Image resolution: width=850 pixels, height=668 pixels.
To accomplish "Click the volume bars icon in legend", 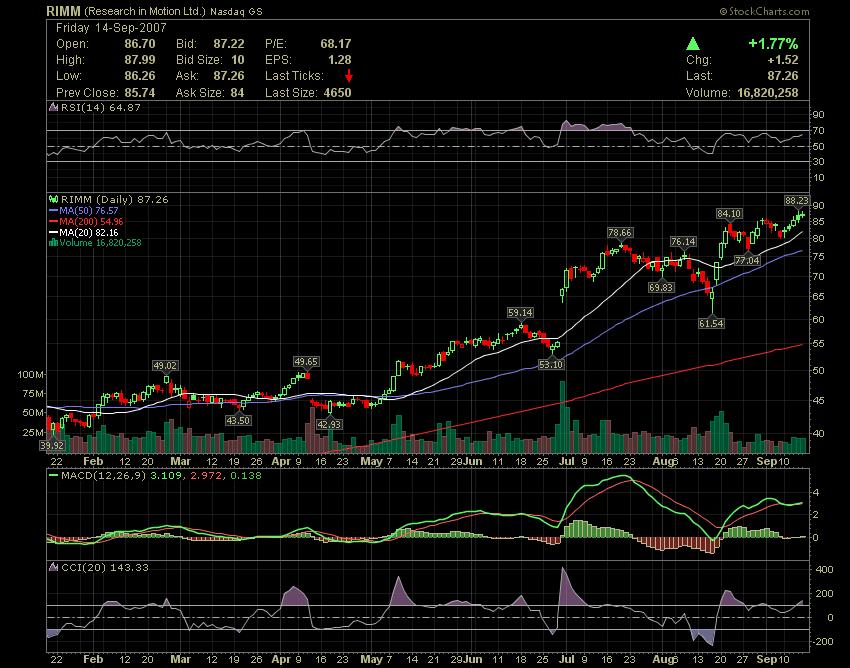I will pos(53,242).
